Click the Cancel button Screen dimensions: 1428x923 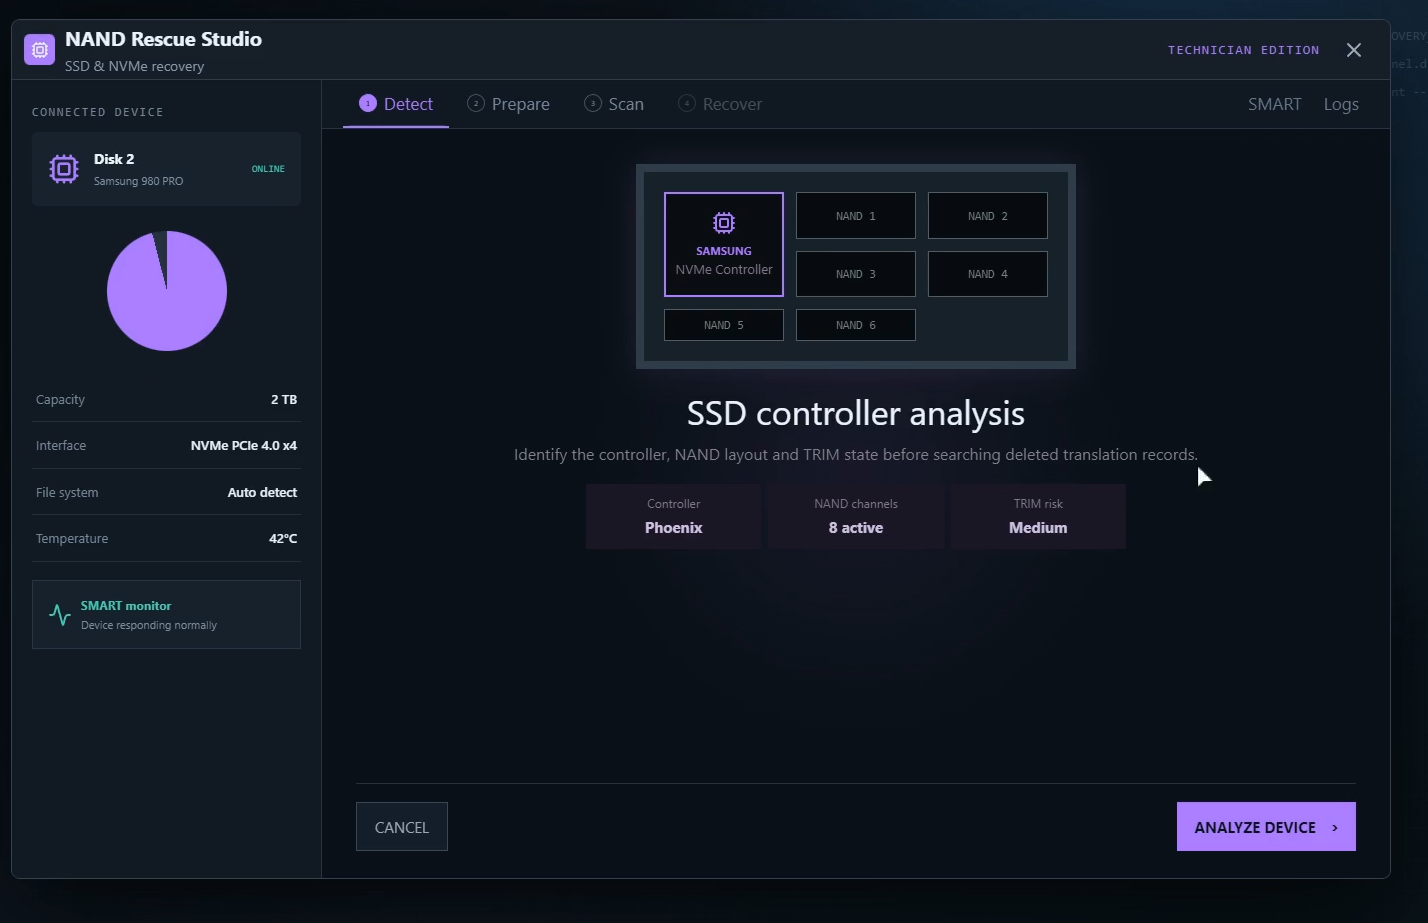[402, 827]
